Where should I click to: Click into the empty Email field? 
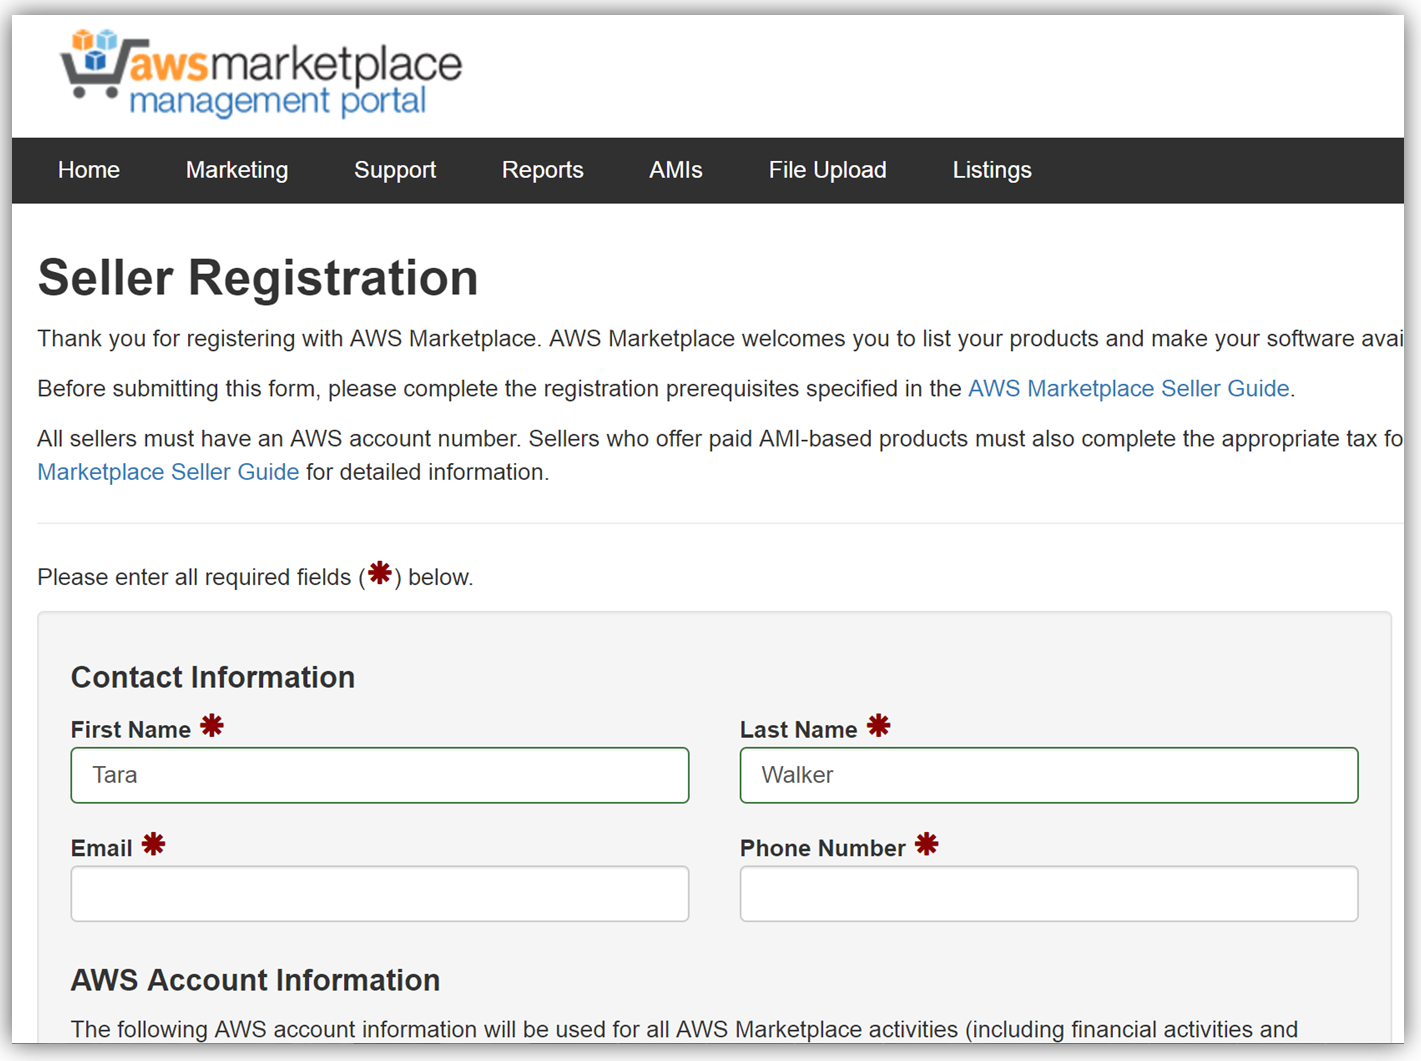click(x=380, y=893)
